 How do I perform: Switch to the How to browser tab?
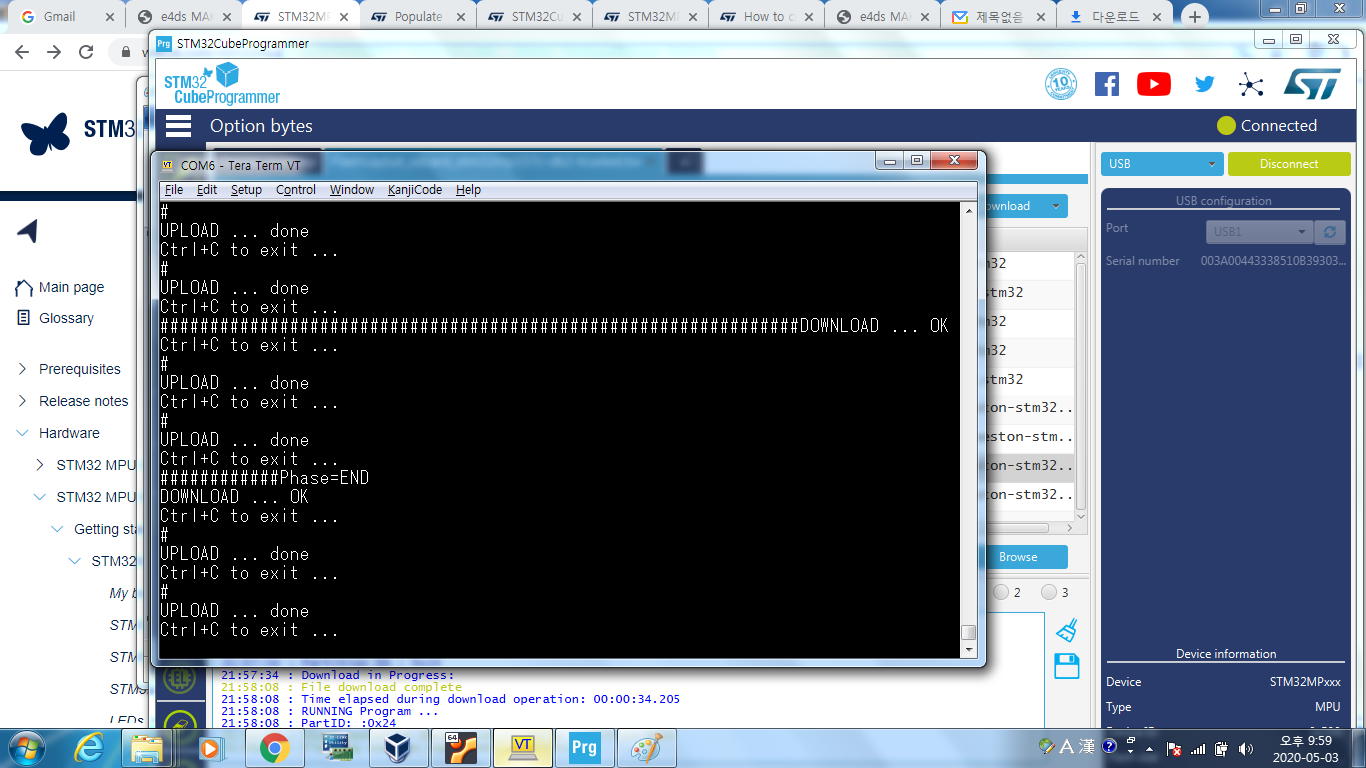pos(767,17)
